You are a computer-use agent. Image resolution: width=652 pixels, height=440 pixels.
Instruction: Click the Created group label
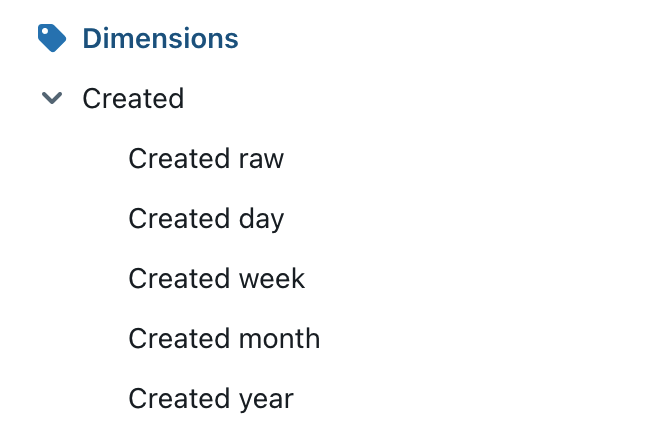pos(133,99)
